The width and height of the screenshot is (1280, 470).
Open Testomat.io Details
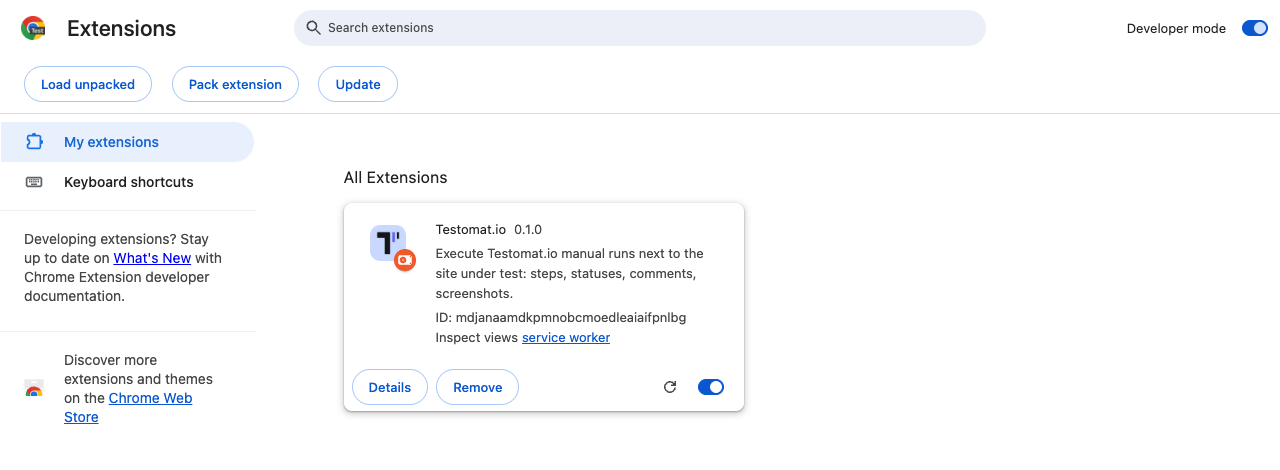pos(390,387)
